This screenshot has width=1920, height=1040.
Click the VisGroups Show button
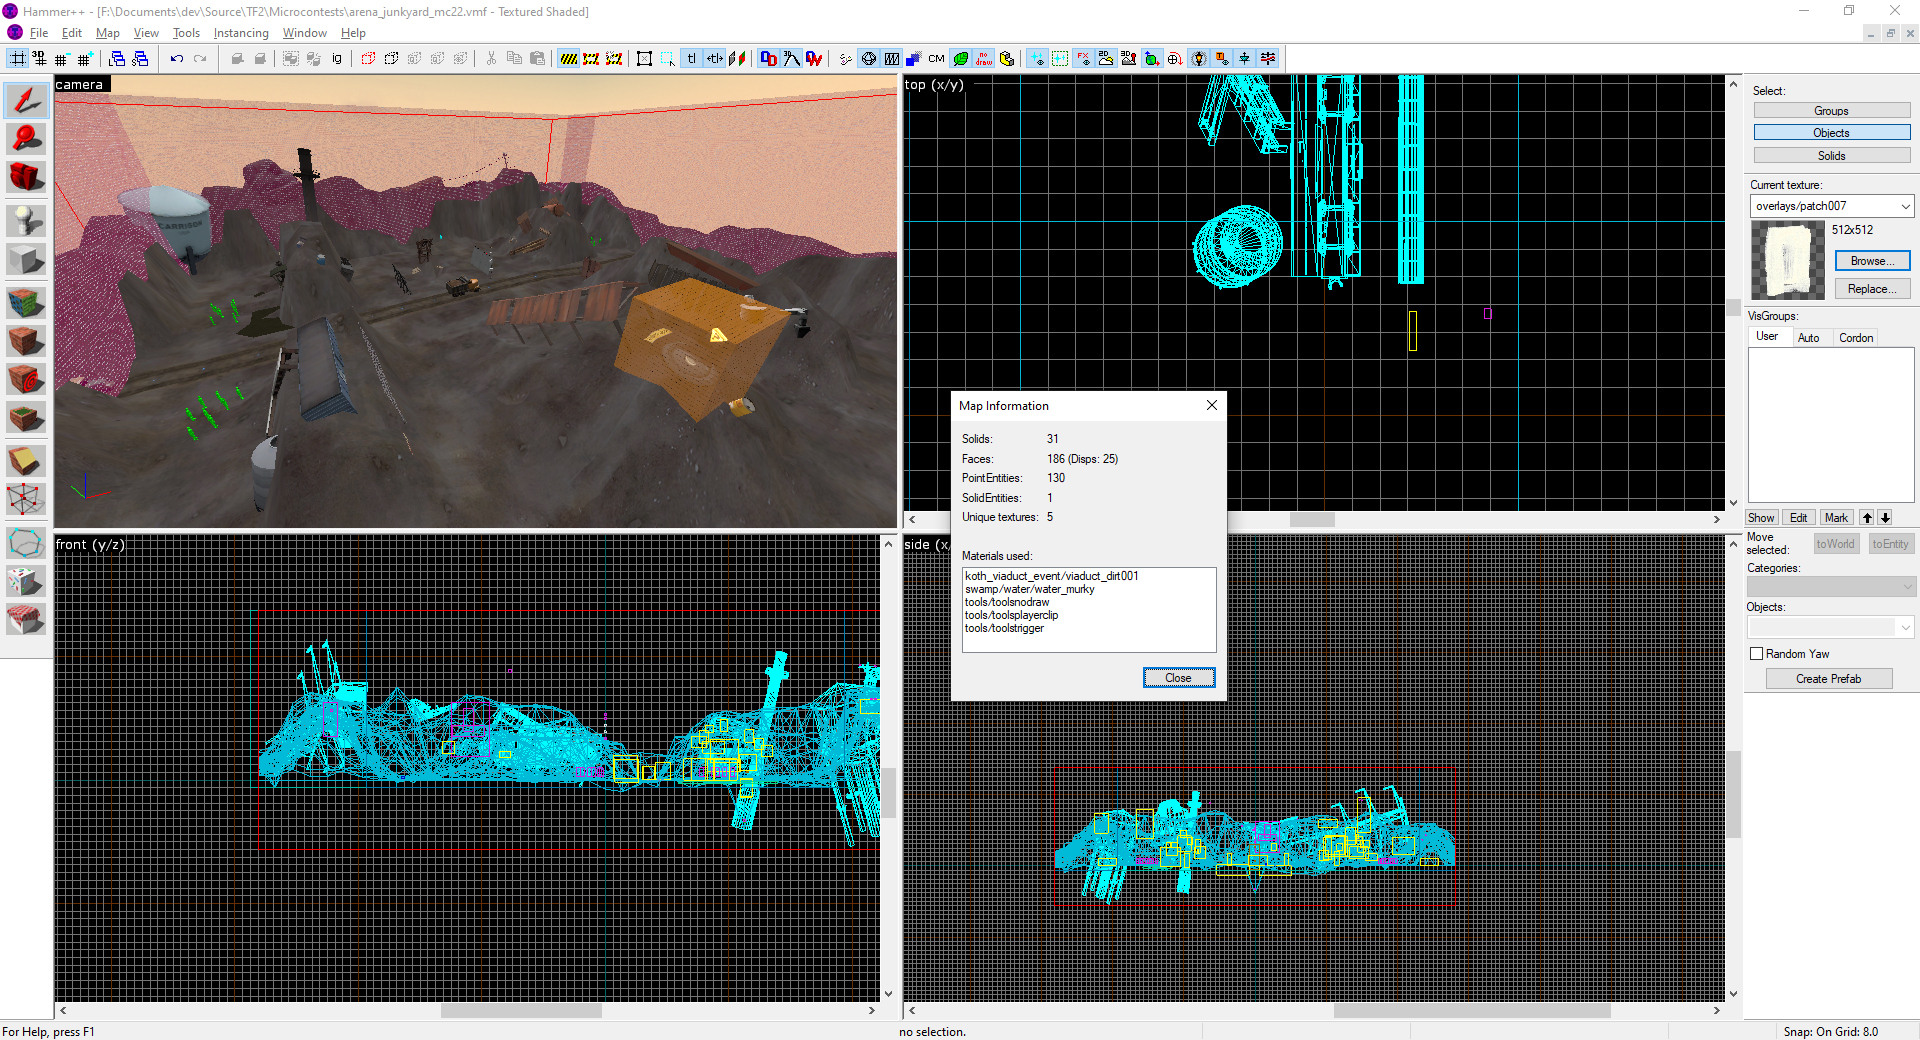pos(1761,518)
